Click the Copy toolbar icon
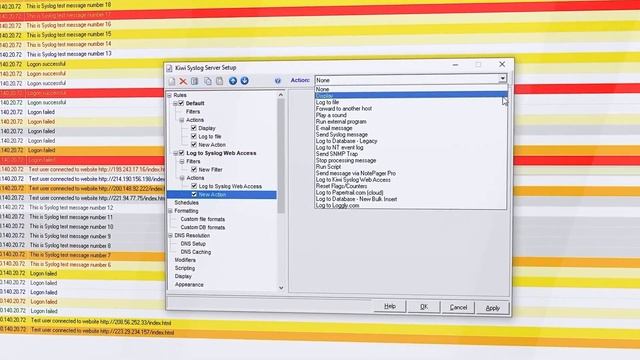 [x=208, y=81]
